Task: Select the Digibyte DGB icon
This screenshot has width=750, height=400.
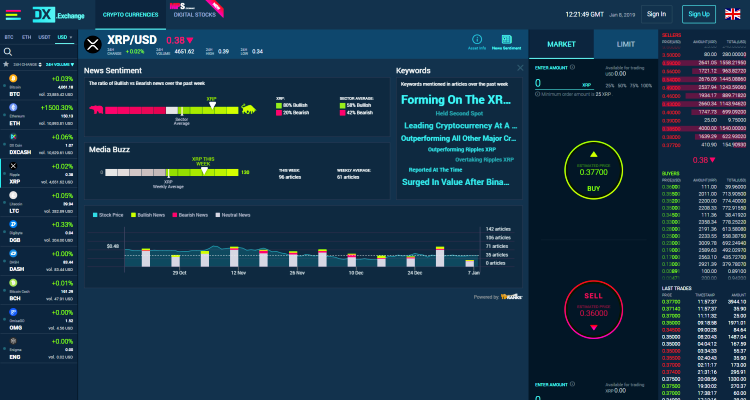Action: (x=13, y=224)
